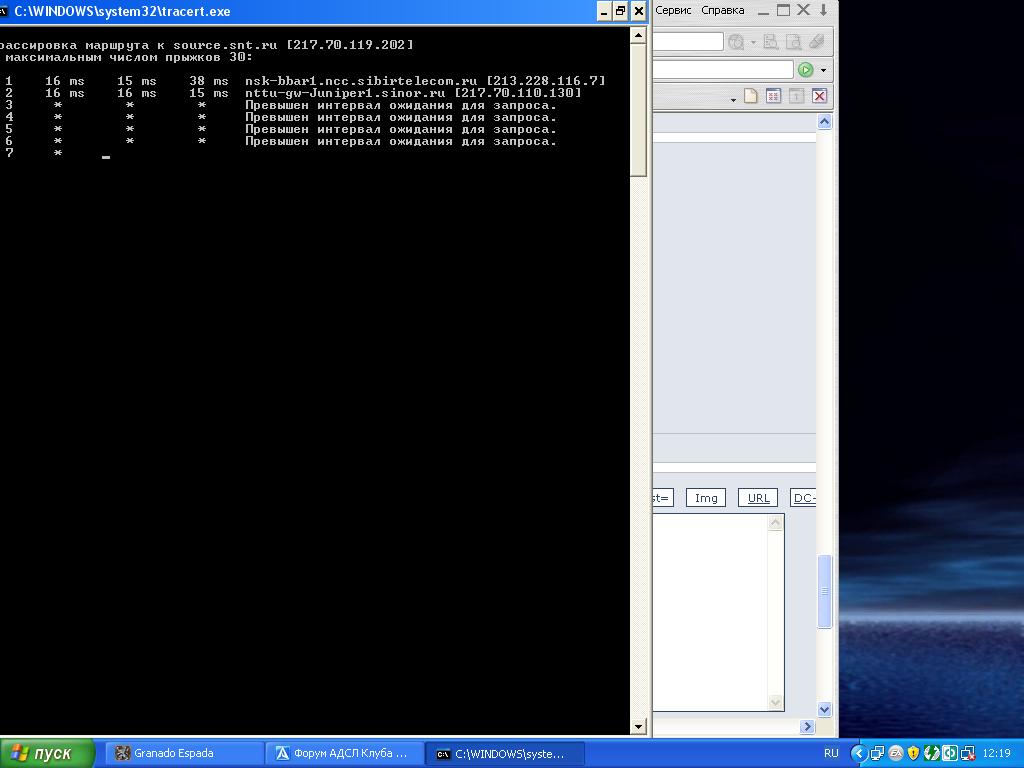
Task: Click the Img formatting button
Action: tap(706, 498)
